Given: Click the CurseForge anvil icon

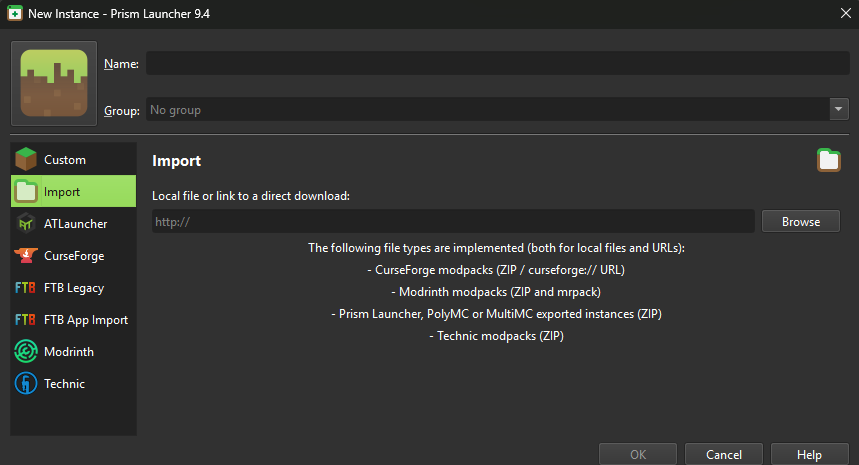Looking at the screenshot, I should pos(26,255).
